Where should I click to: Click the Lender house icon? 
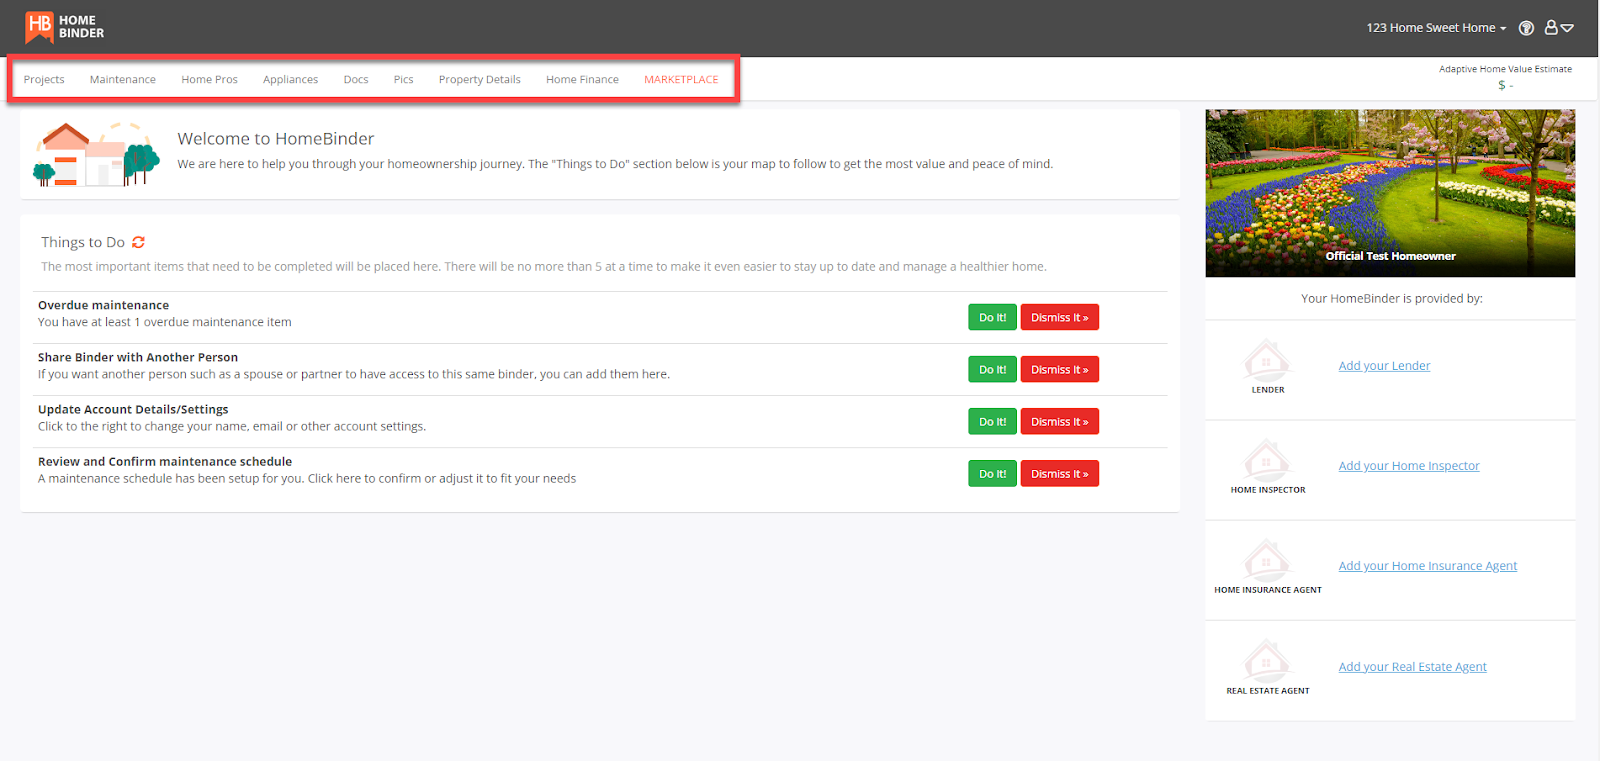click(1267, 360)
